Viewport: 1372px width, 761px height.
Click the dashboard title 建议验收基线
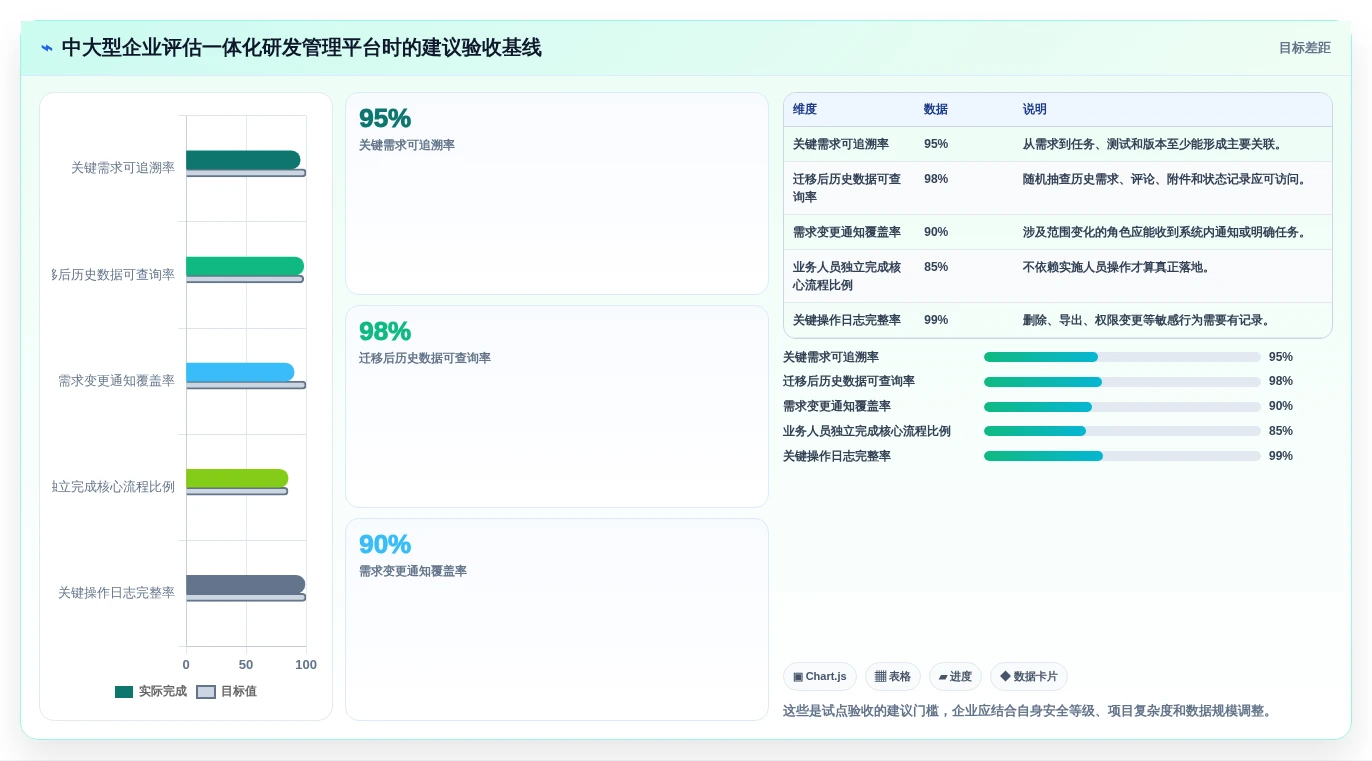301,48
